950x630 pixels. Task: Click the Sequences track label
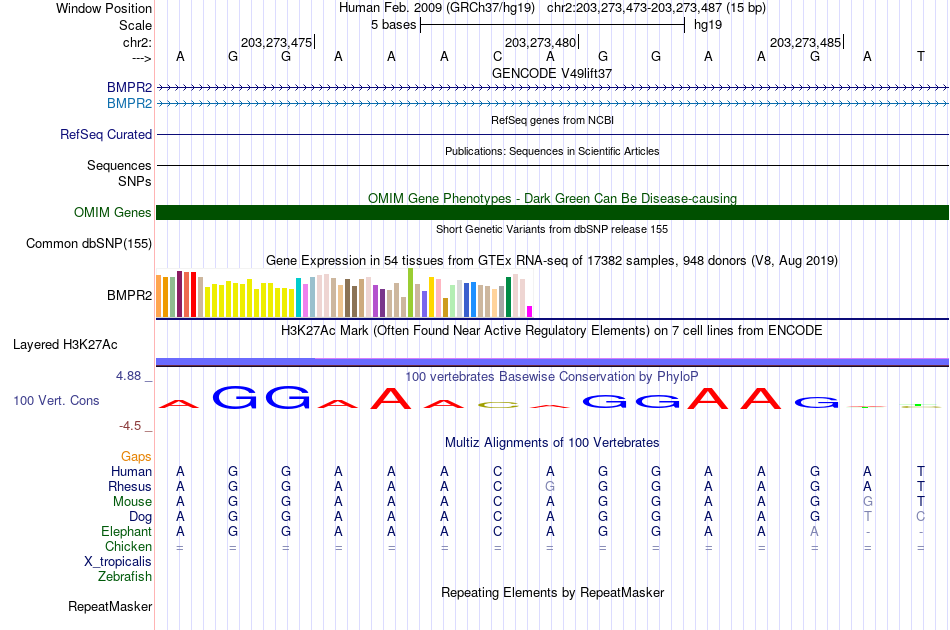[119, 165]
